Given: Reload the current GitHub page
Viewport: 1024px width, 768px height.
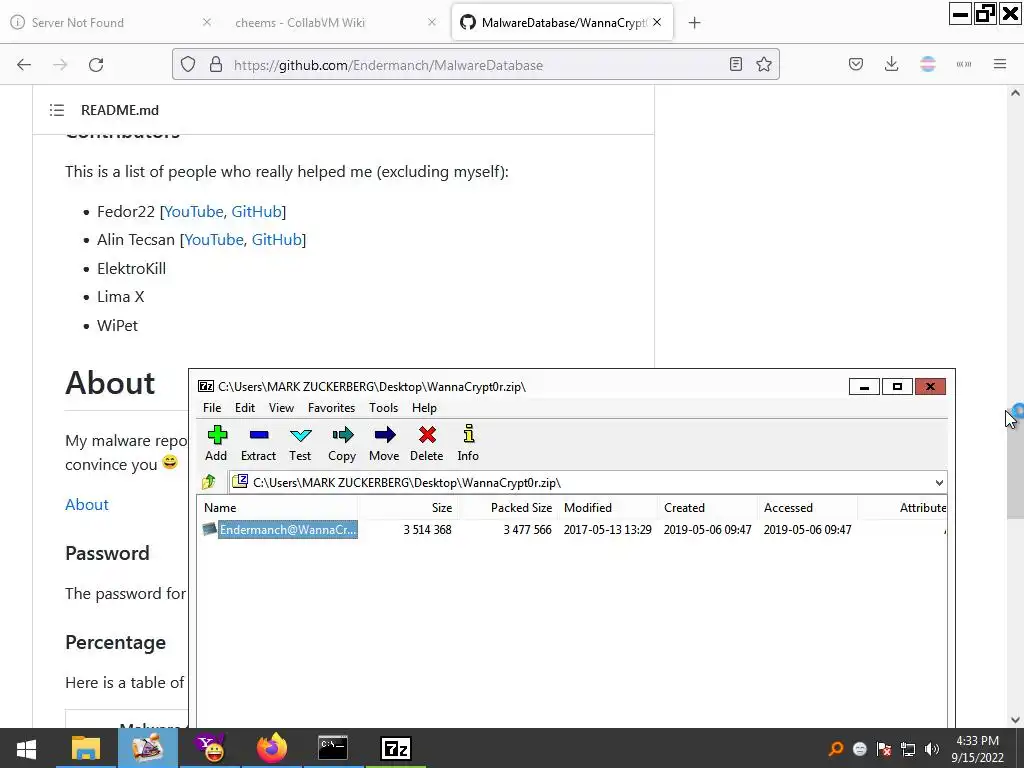Looking at the screenshot, I should [96, 65].
